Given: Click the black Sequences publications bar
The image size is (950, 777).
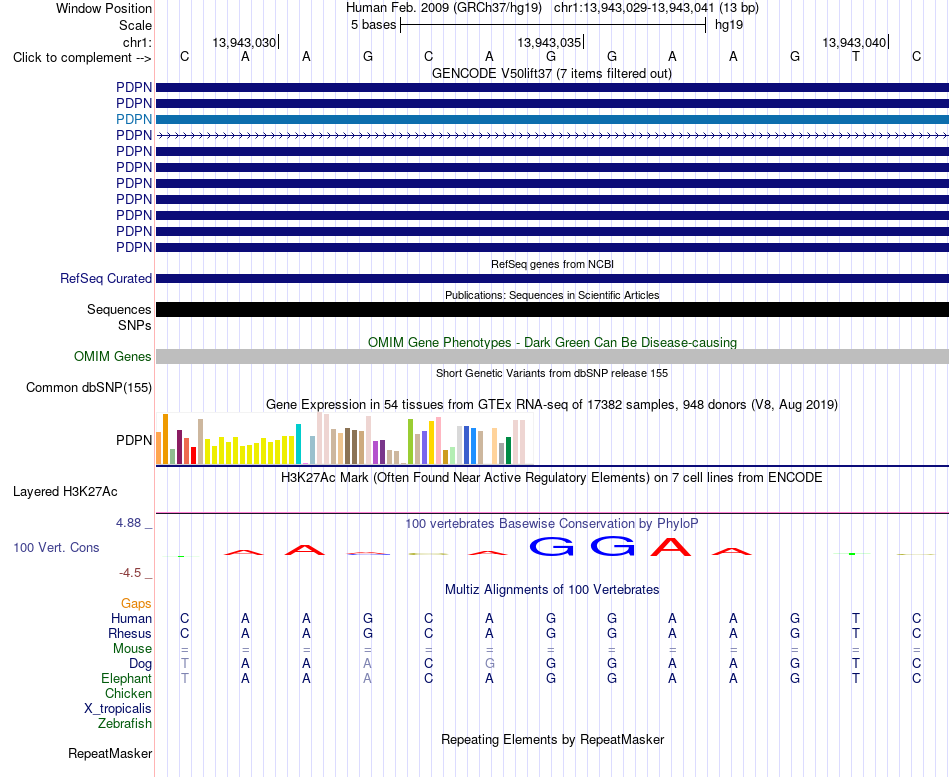Looking at the screenshot, I should point(552,310).
